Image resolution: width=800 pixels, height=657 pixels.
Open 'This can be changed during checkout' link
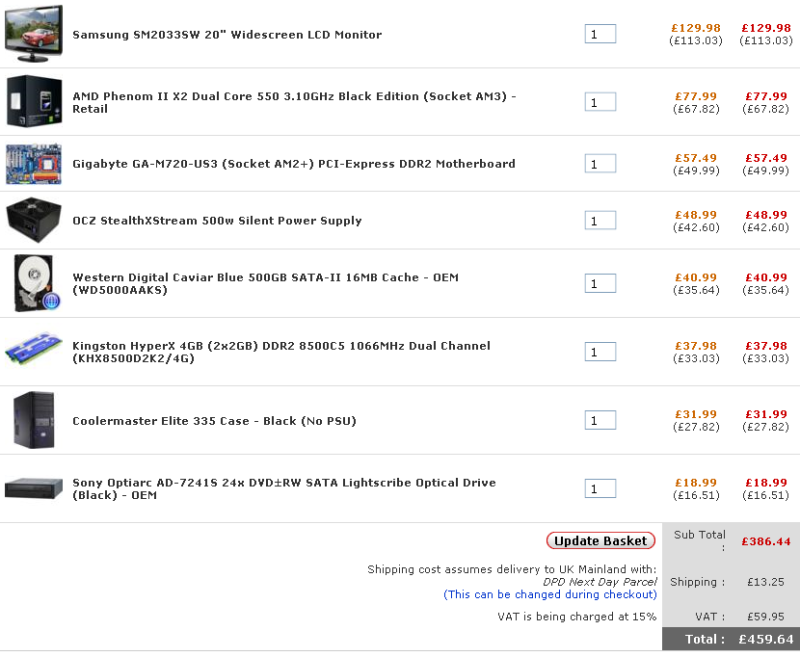tap(550, 594)
